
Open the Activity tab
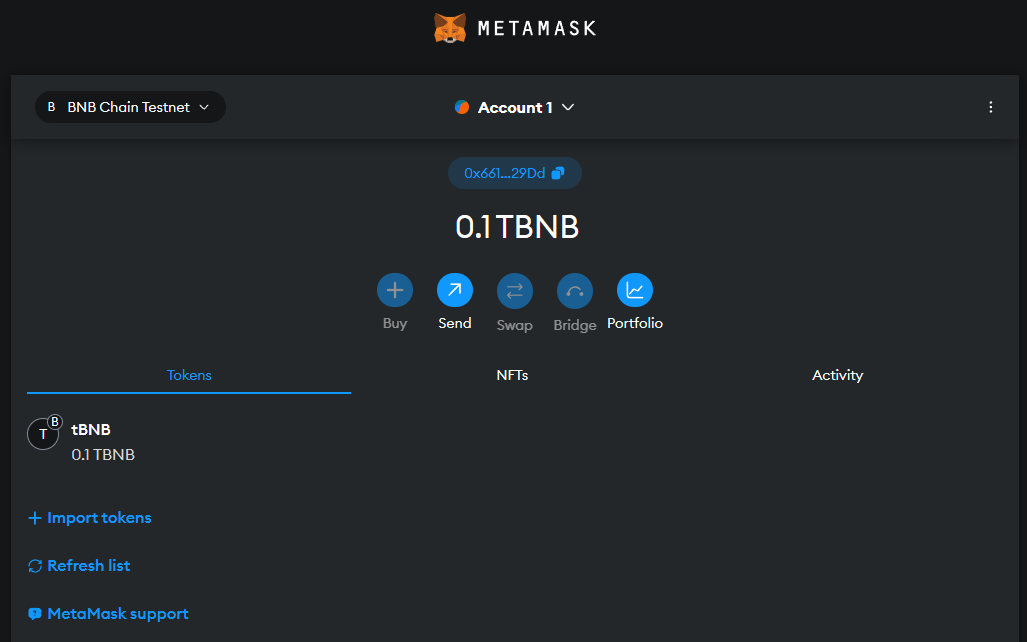[x=837, y=375]
